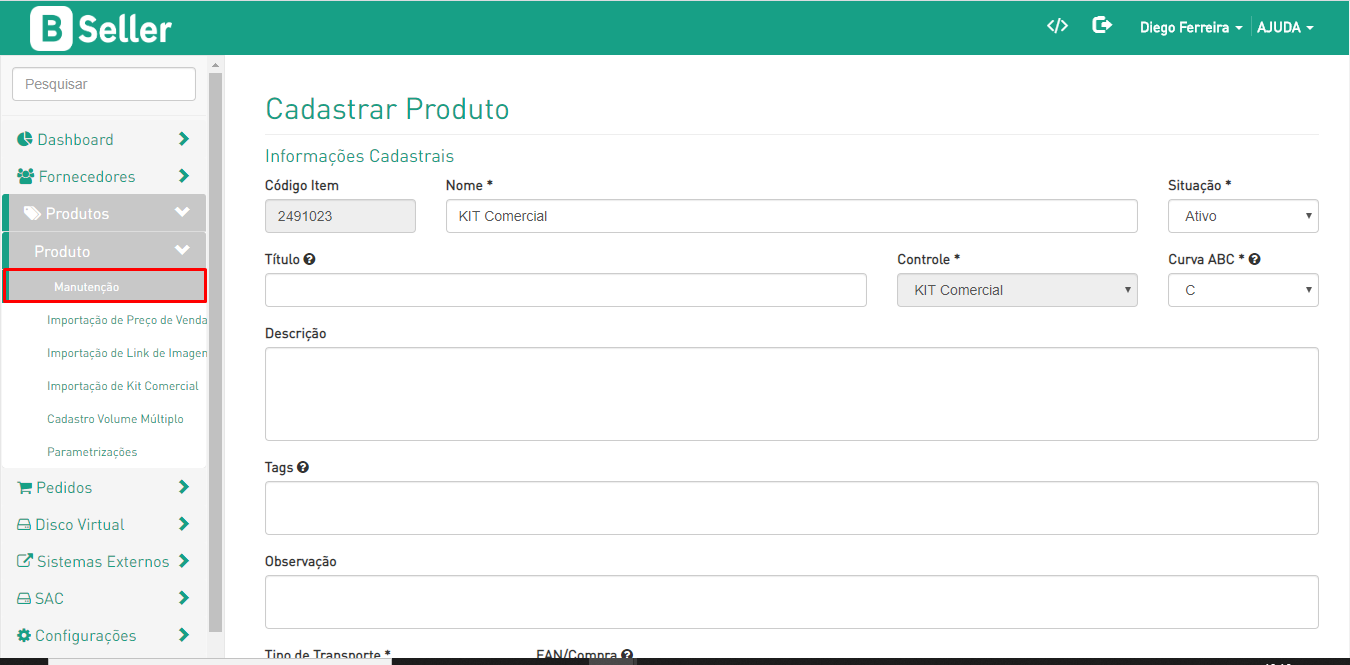Click the code brackets icon in header
The height and width of the screenshot is (665, 1350).
(1057, 26)
